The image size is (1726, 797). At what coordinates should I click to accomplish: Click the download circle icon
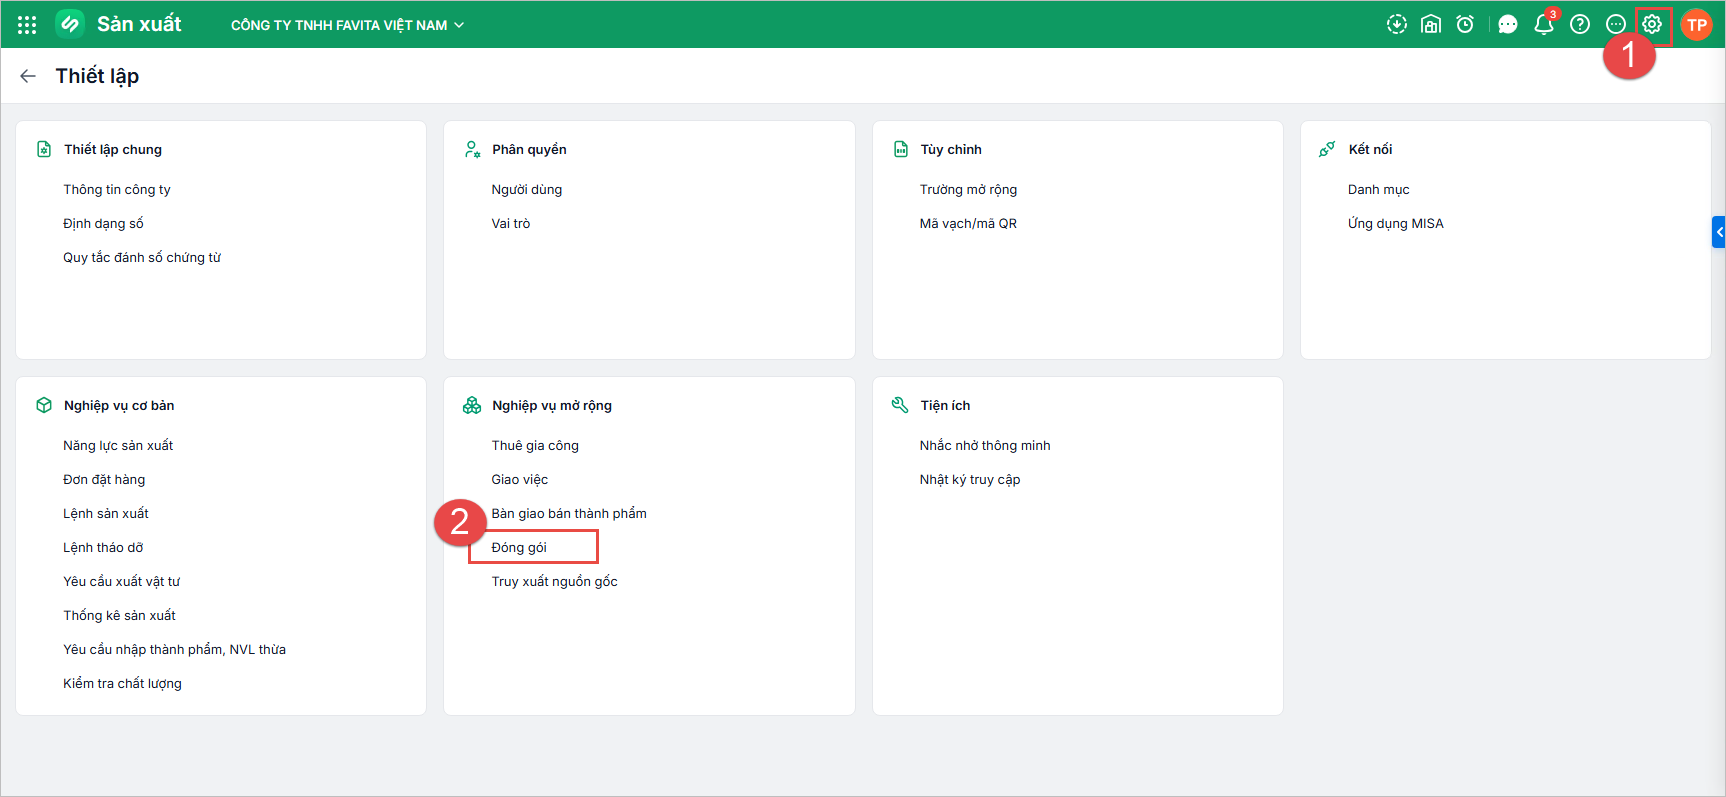[1397, 25]
